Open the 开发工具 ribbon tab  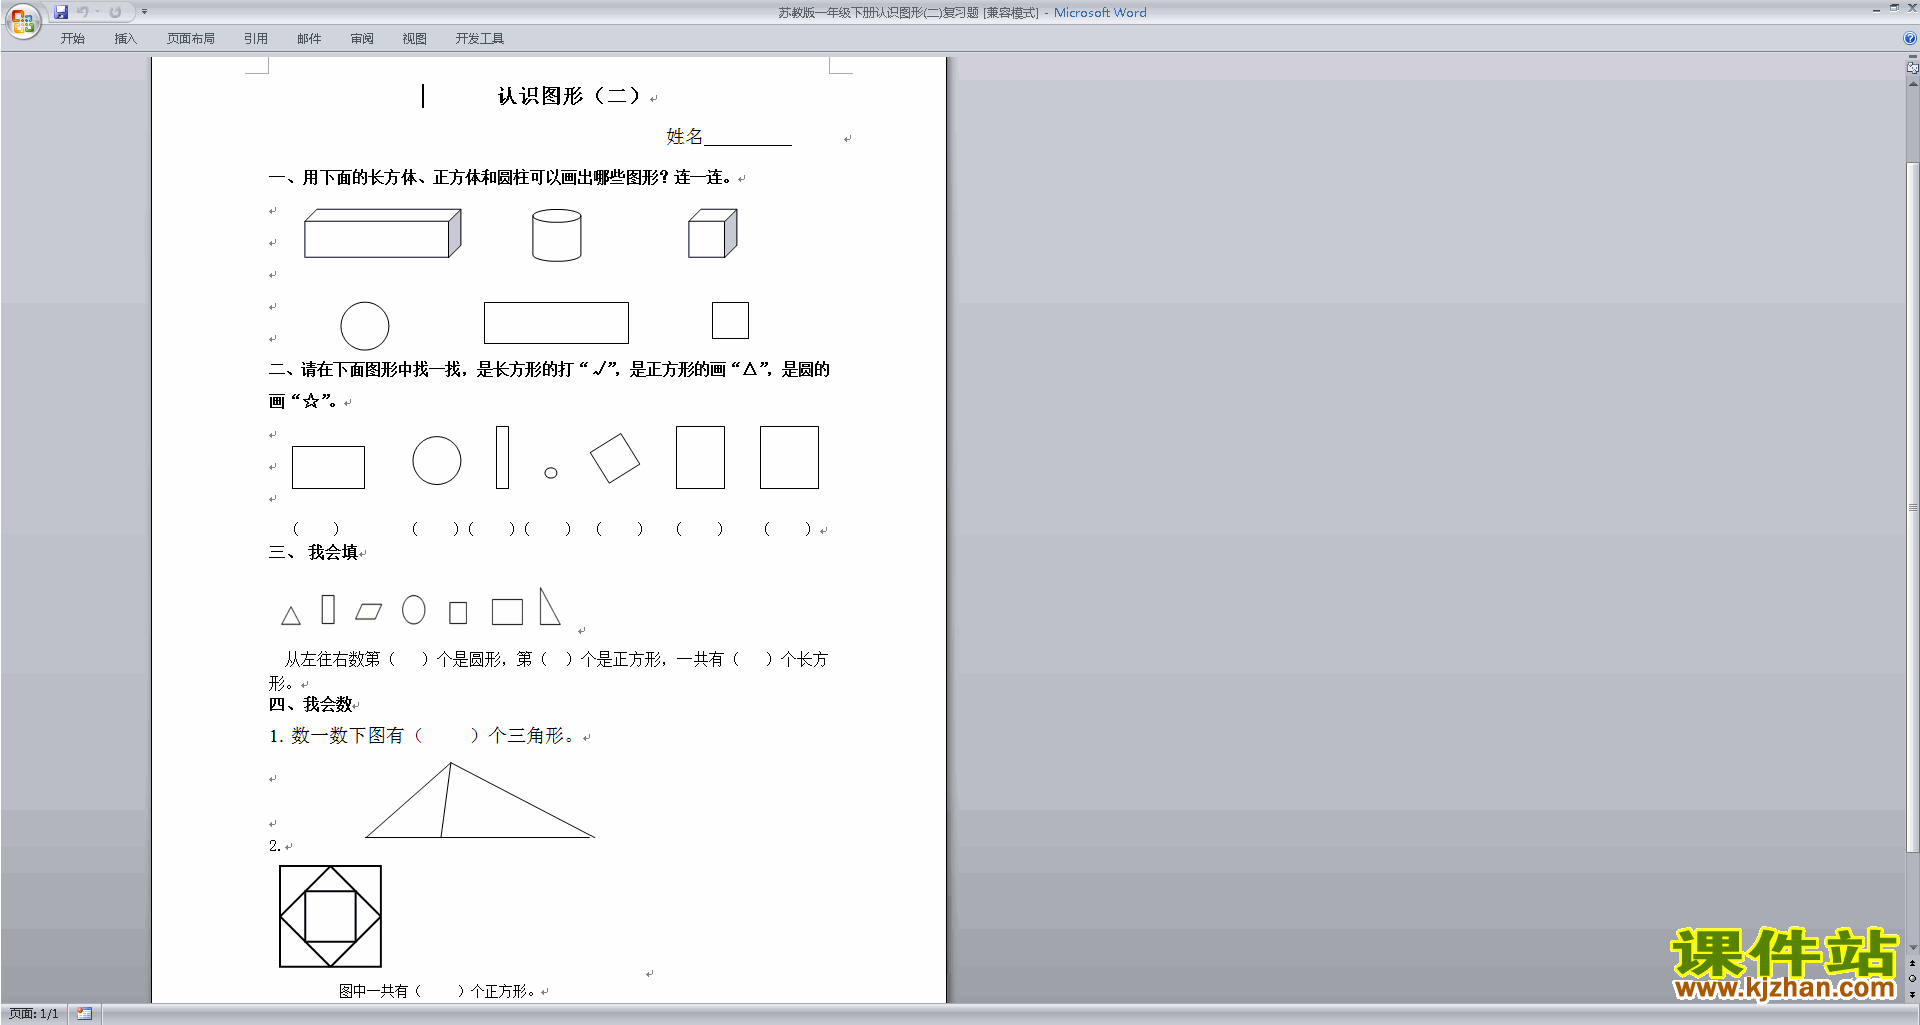tap(480, 39)
